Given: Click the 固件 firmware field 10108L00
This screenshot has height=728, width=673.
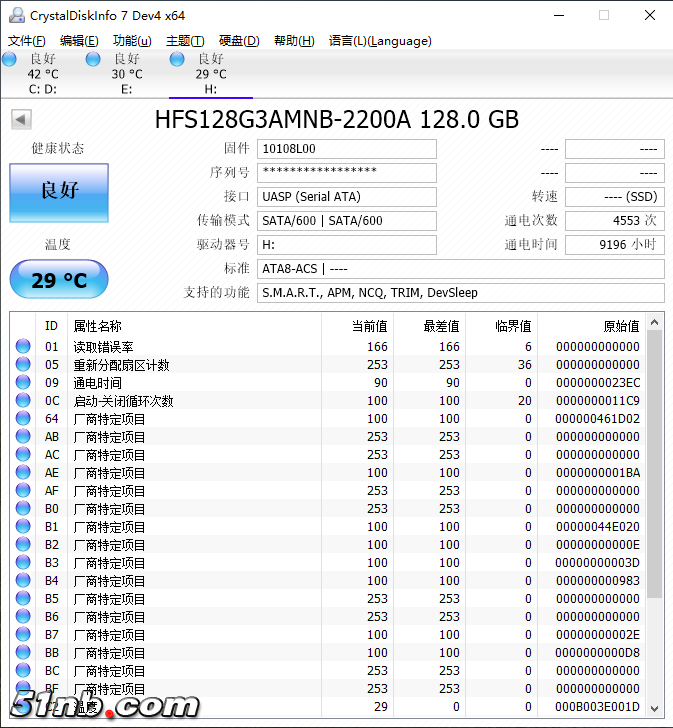Looking at the screenshot, I should (347, 149).
